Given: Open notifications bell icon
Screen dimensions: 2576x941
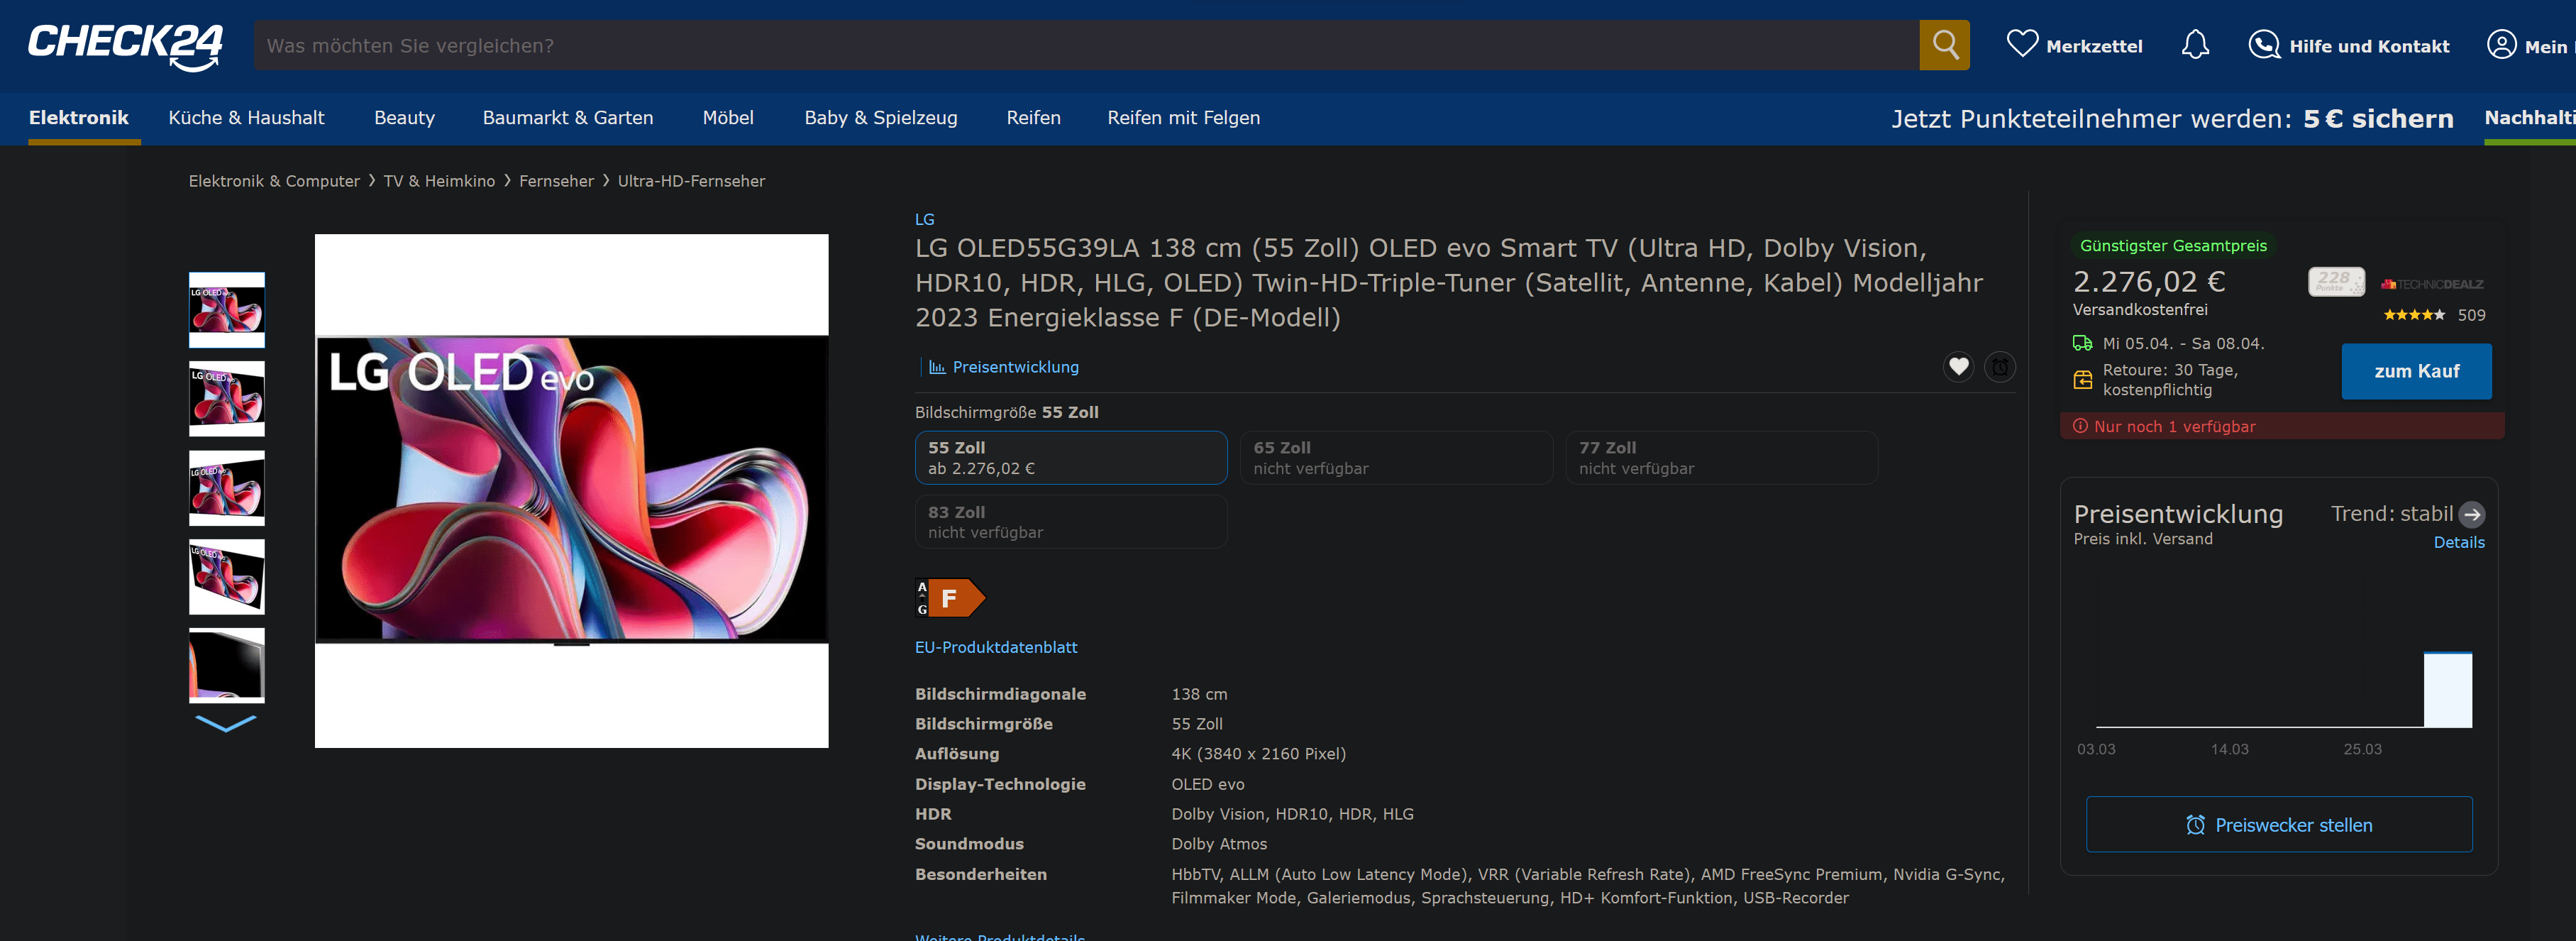Looking at the screenshot, I should 2195,45.
